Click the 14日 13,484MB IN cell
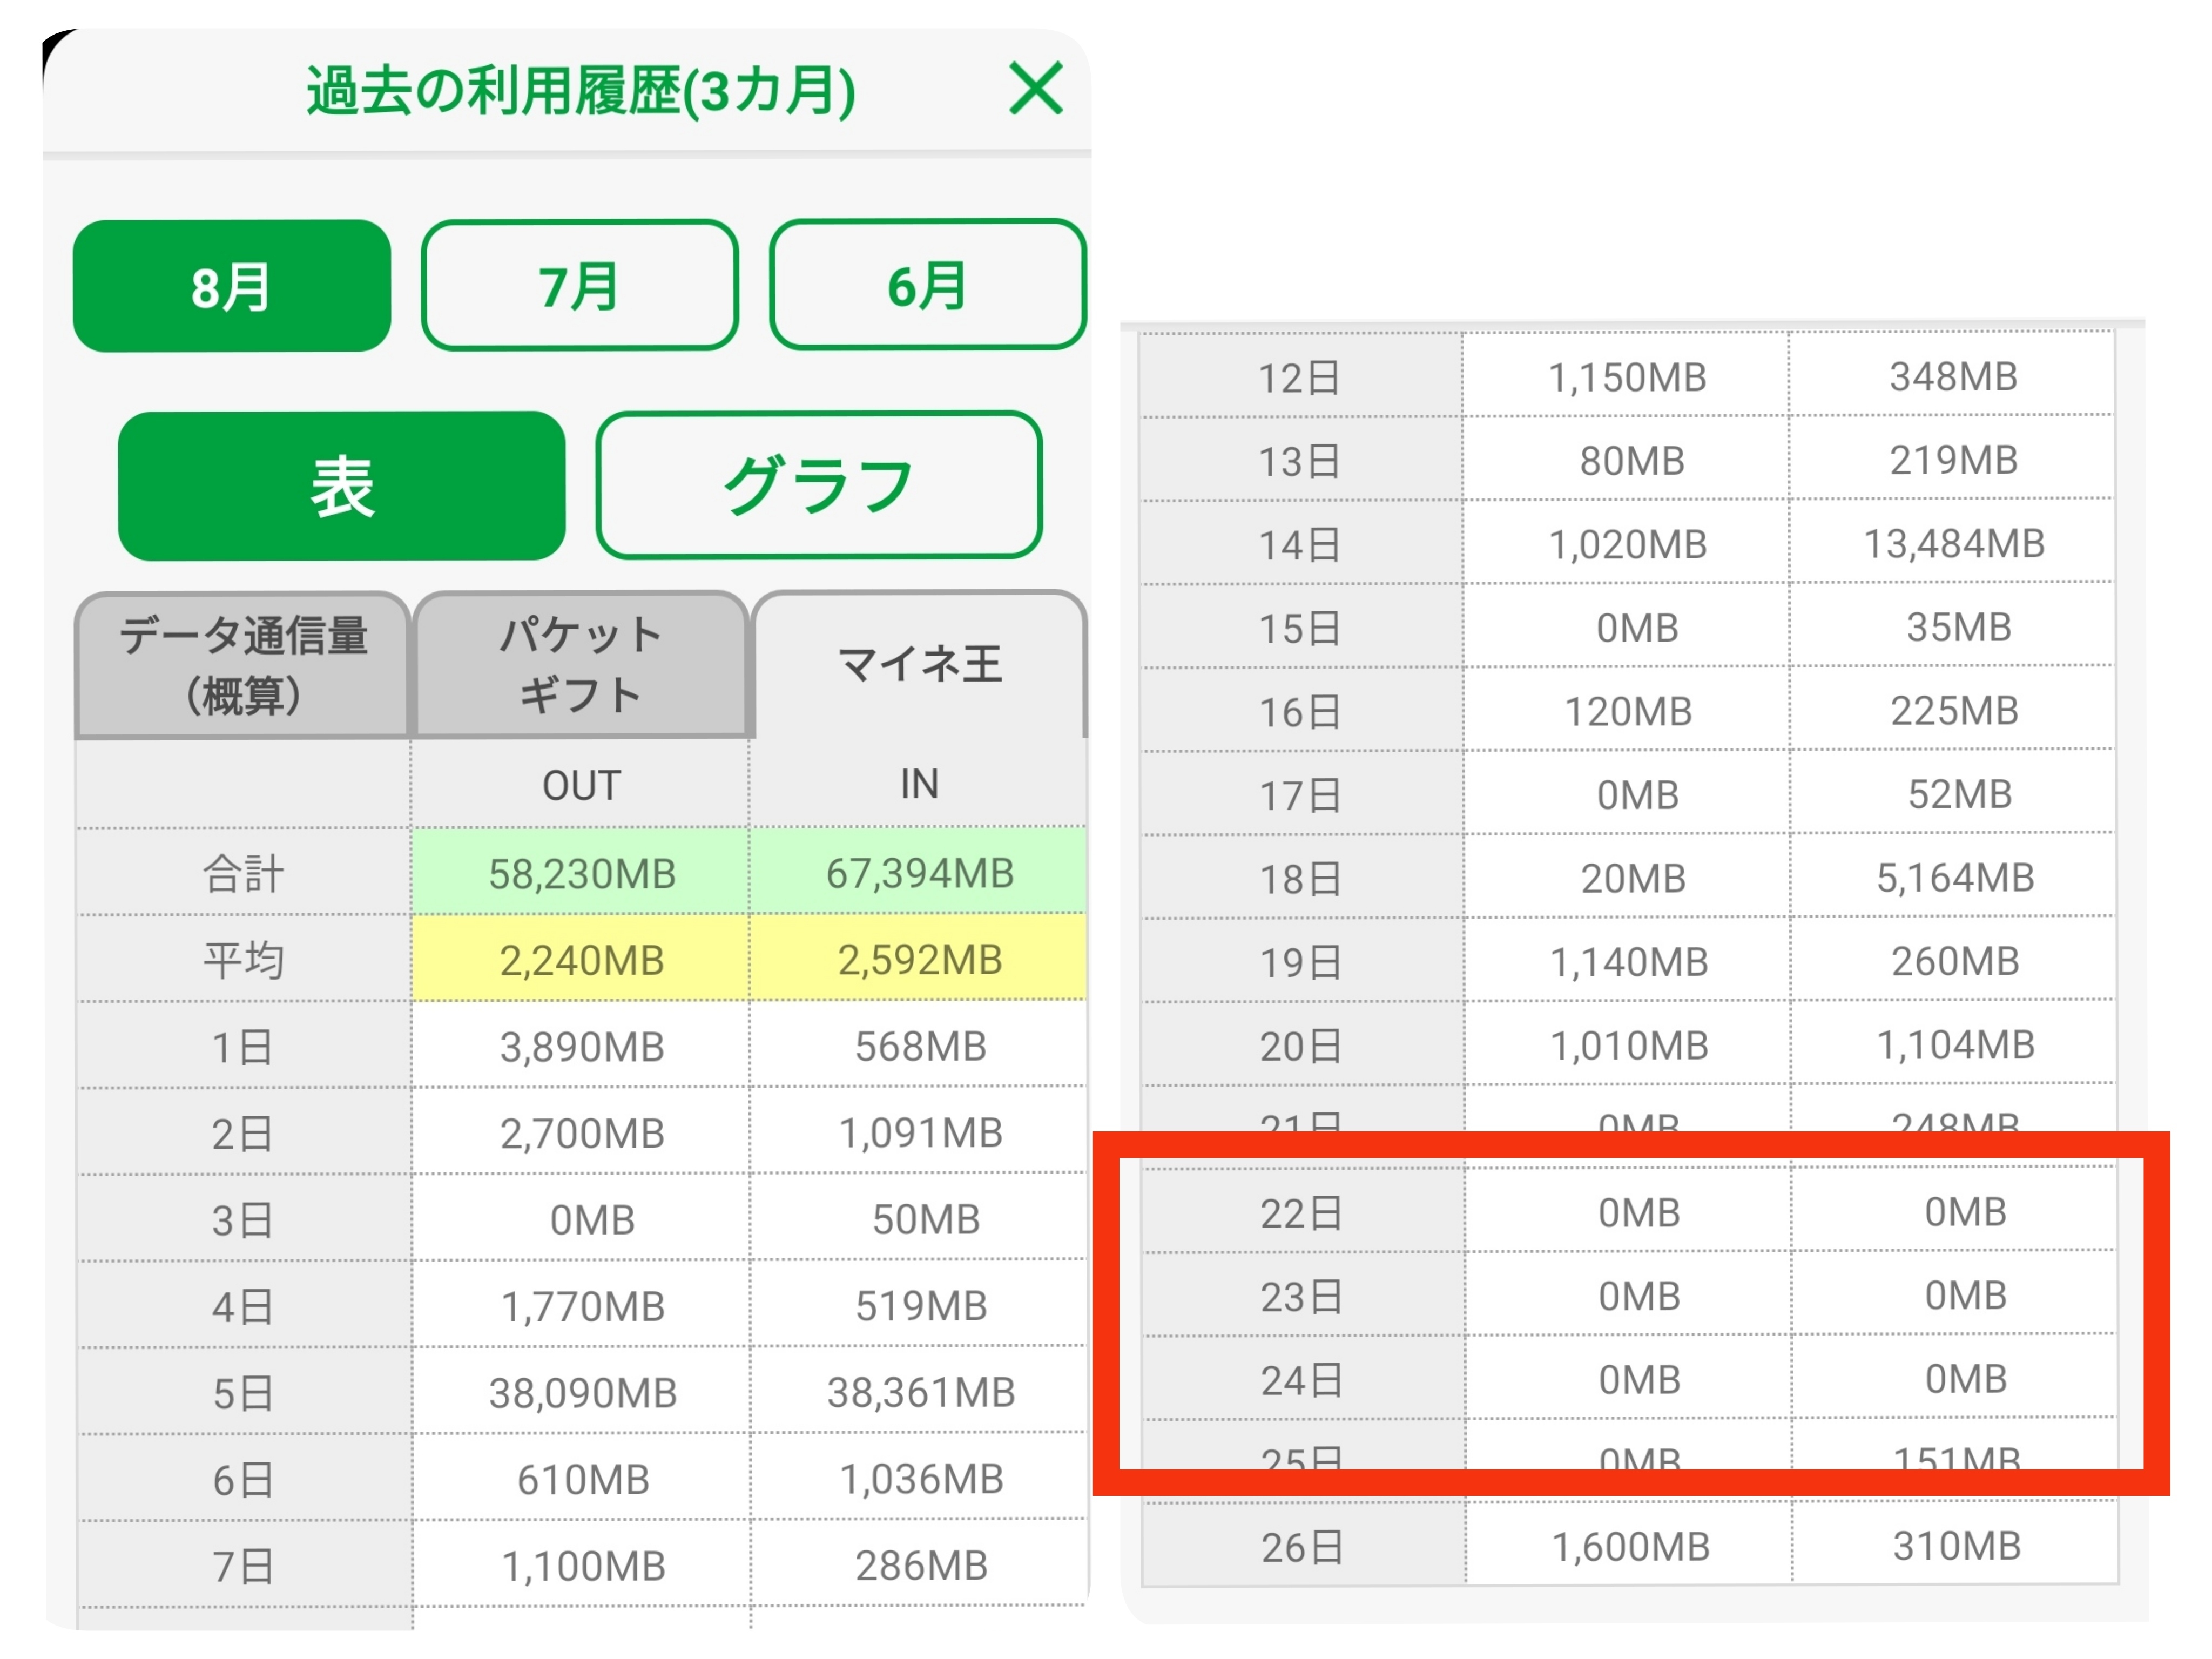The width and height of the screenshot is (2212, 1659). pyautogui.click(x=1953, y=544)
